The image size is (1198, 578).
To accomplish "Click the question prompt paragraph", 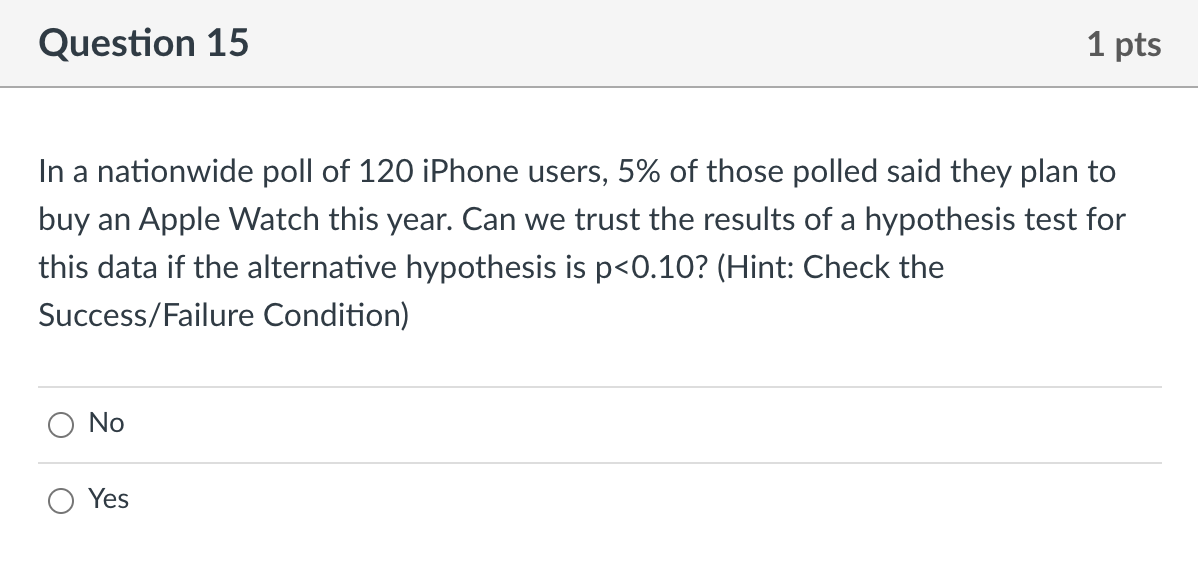I will click(x=580, y=240).
